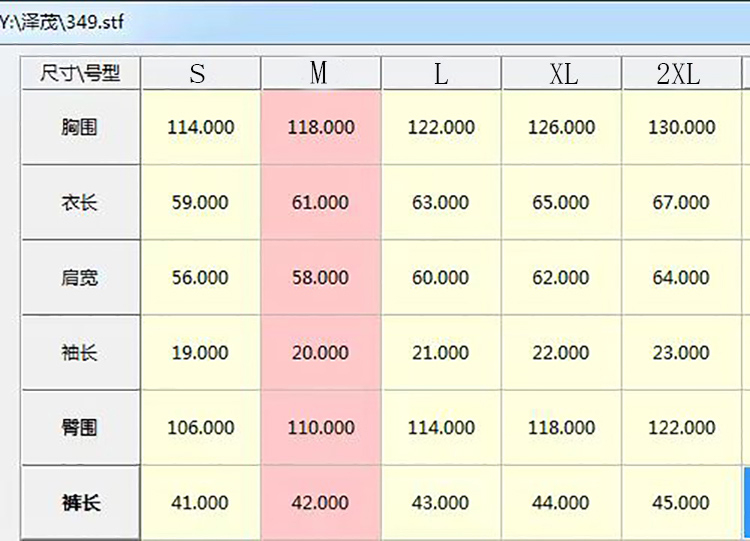The image size is (750, 541).
Task: Select the 衣长 row header
Action: (x=80, y=202)
